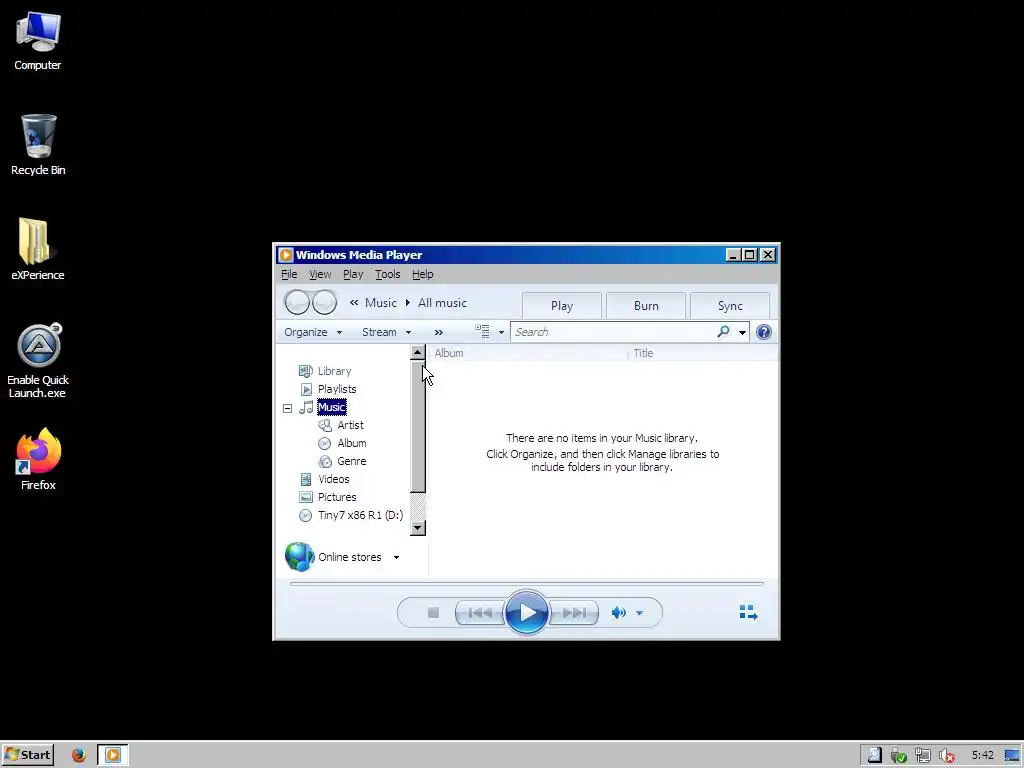Screen dimensions: 1024x768
Task: Click muted volume tray icon
Action: (x=946, y=756)
